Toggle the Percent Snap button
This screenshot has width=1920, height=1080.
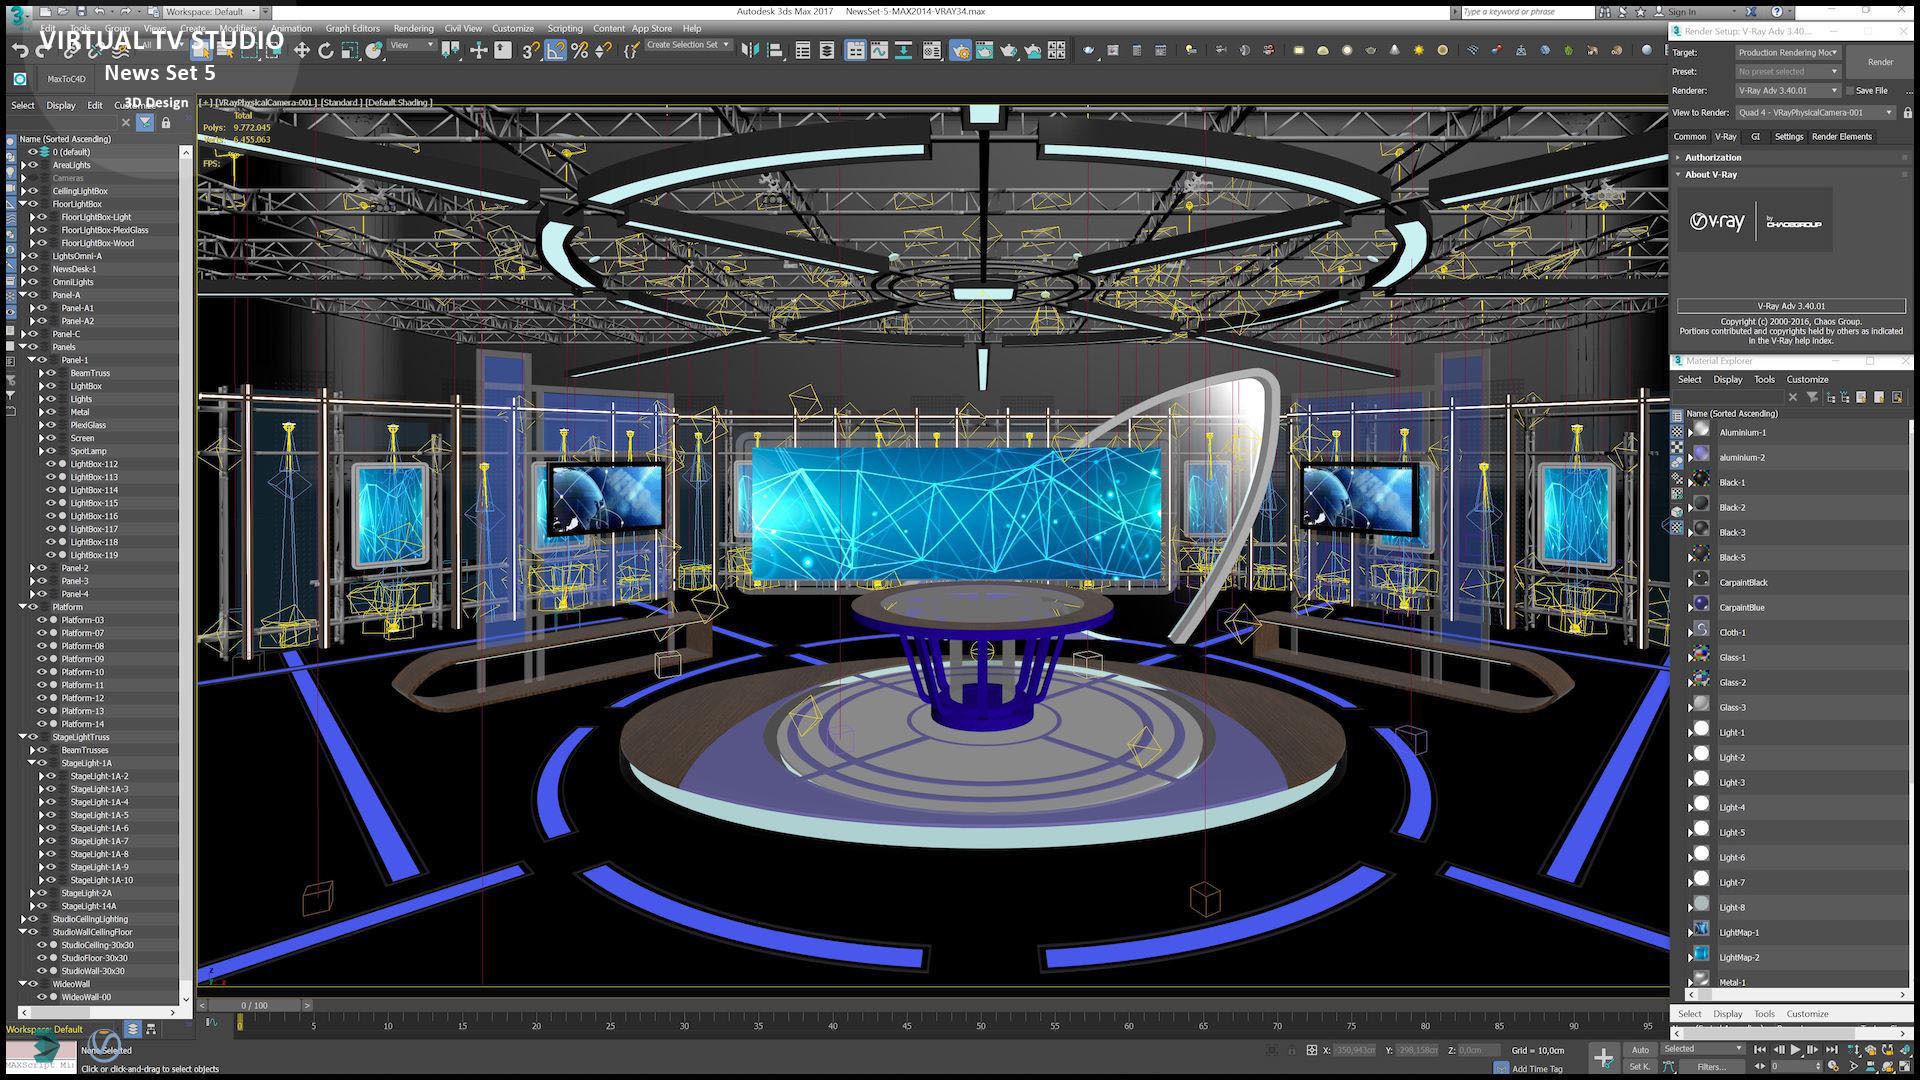pyautogui.click(x=580, y=50)
